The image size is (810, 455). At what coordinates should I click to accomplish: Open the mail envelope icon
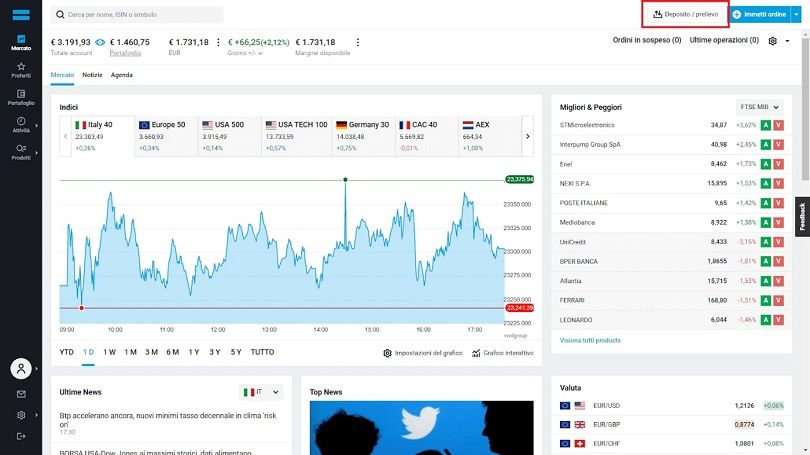pyautogui.click(x=21, y=394)
